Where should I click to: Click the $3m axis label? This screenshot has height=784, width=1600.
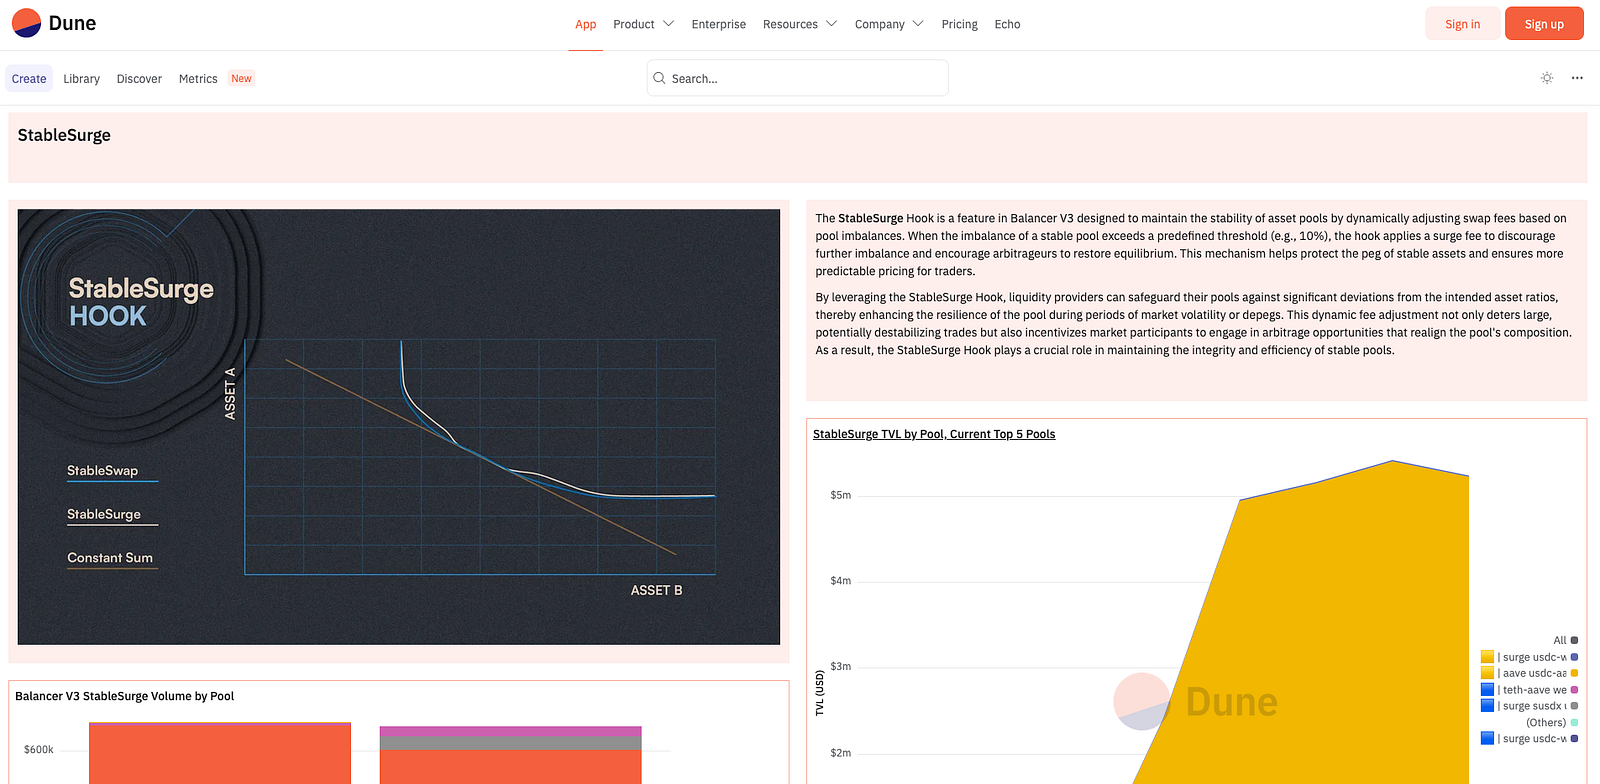click(841, 666)
